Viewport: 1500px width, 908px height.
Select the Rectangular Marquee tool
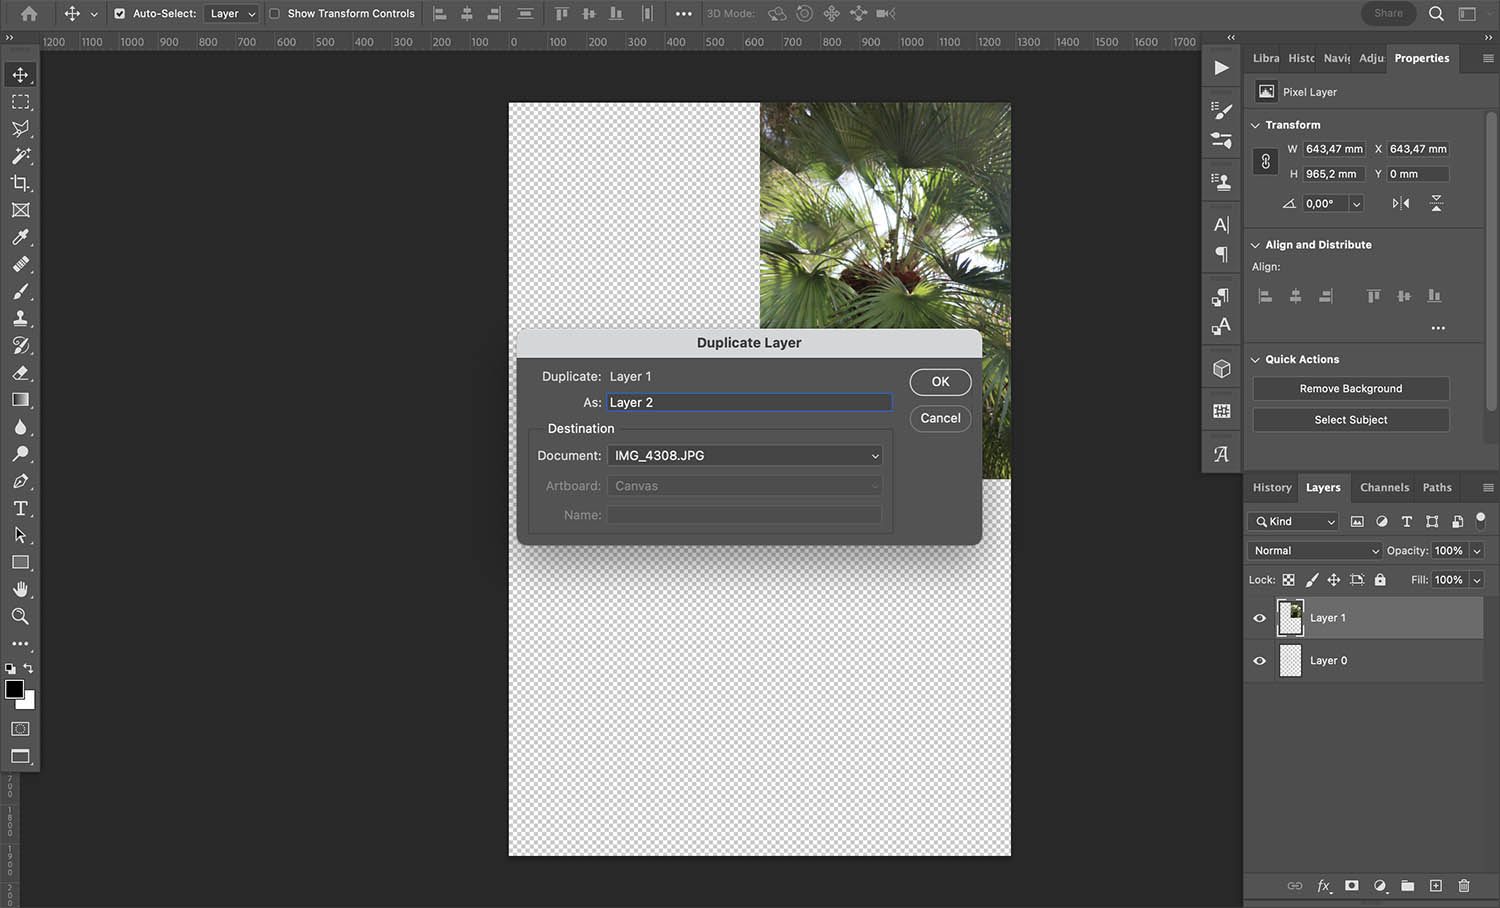21,101
